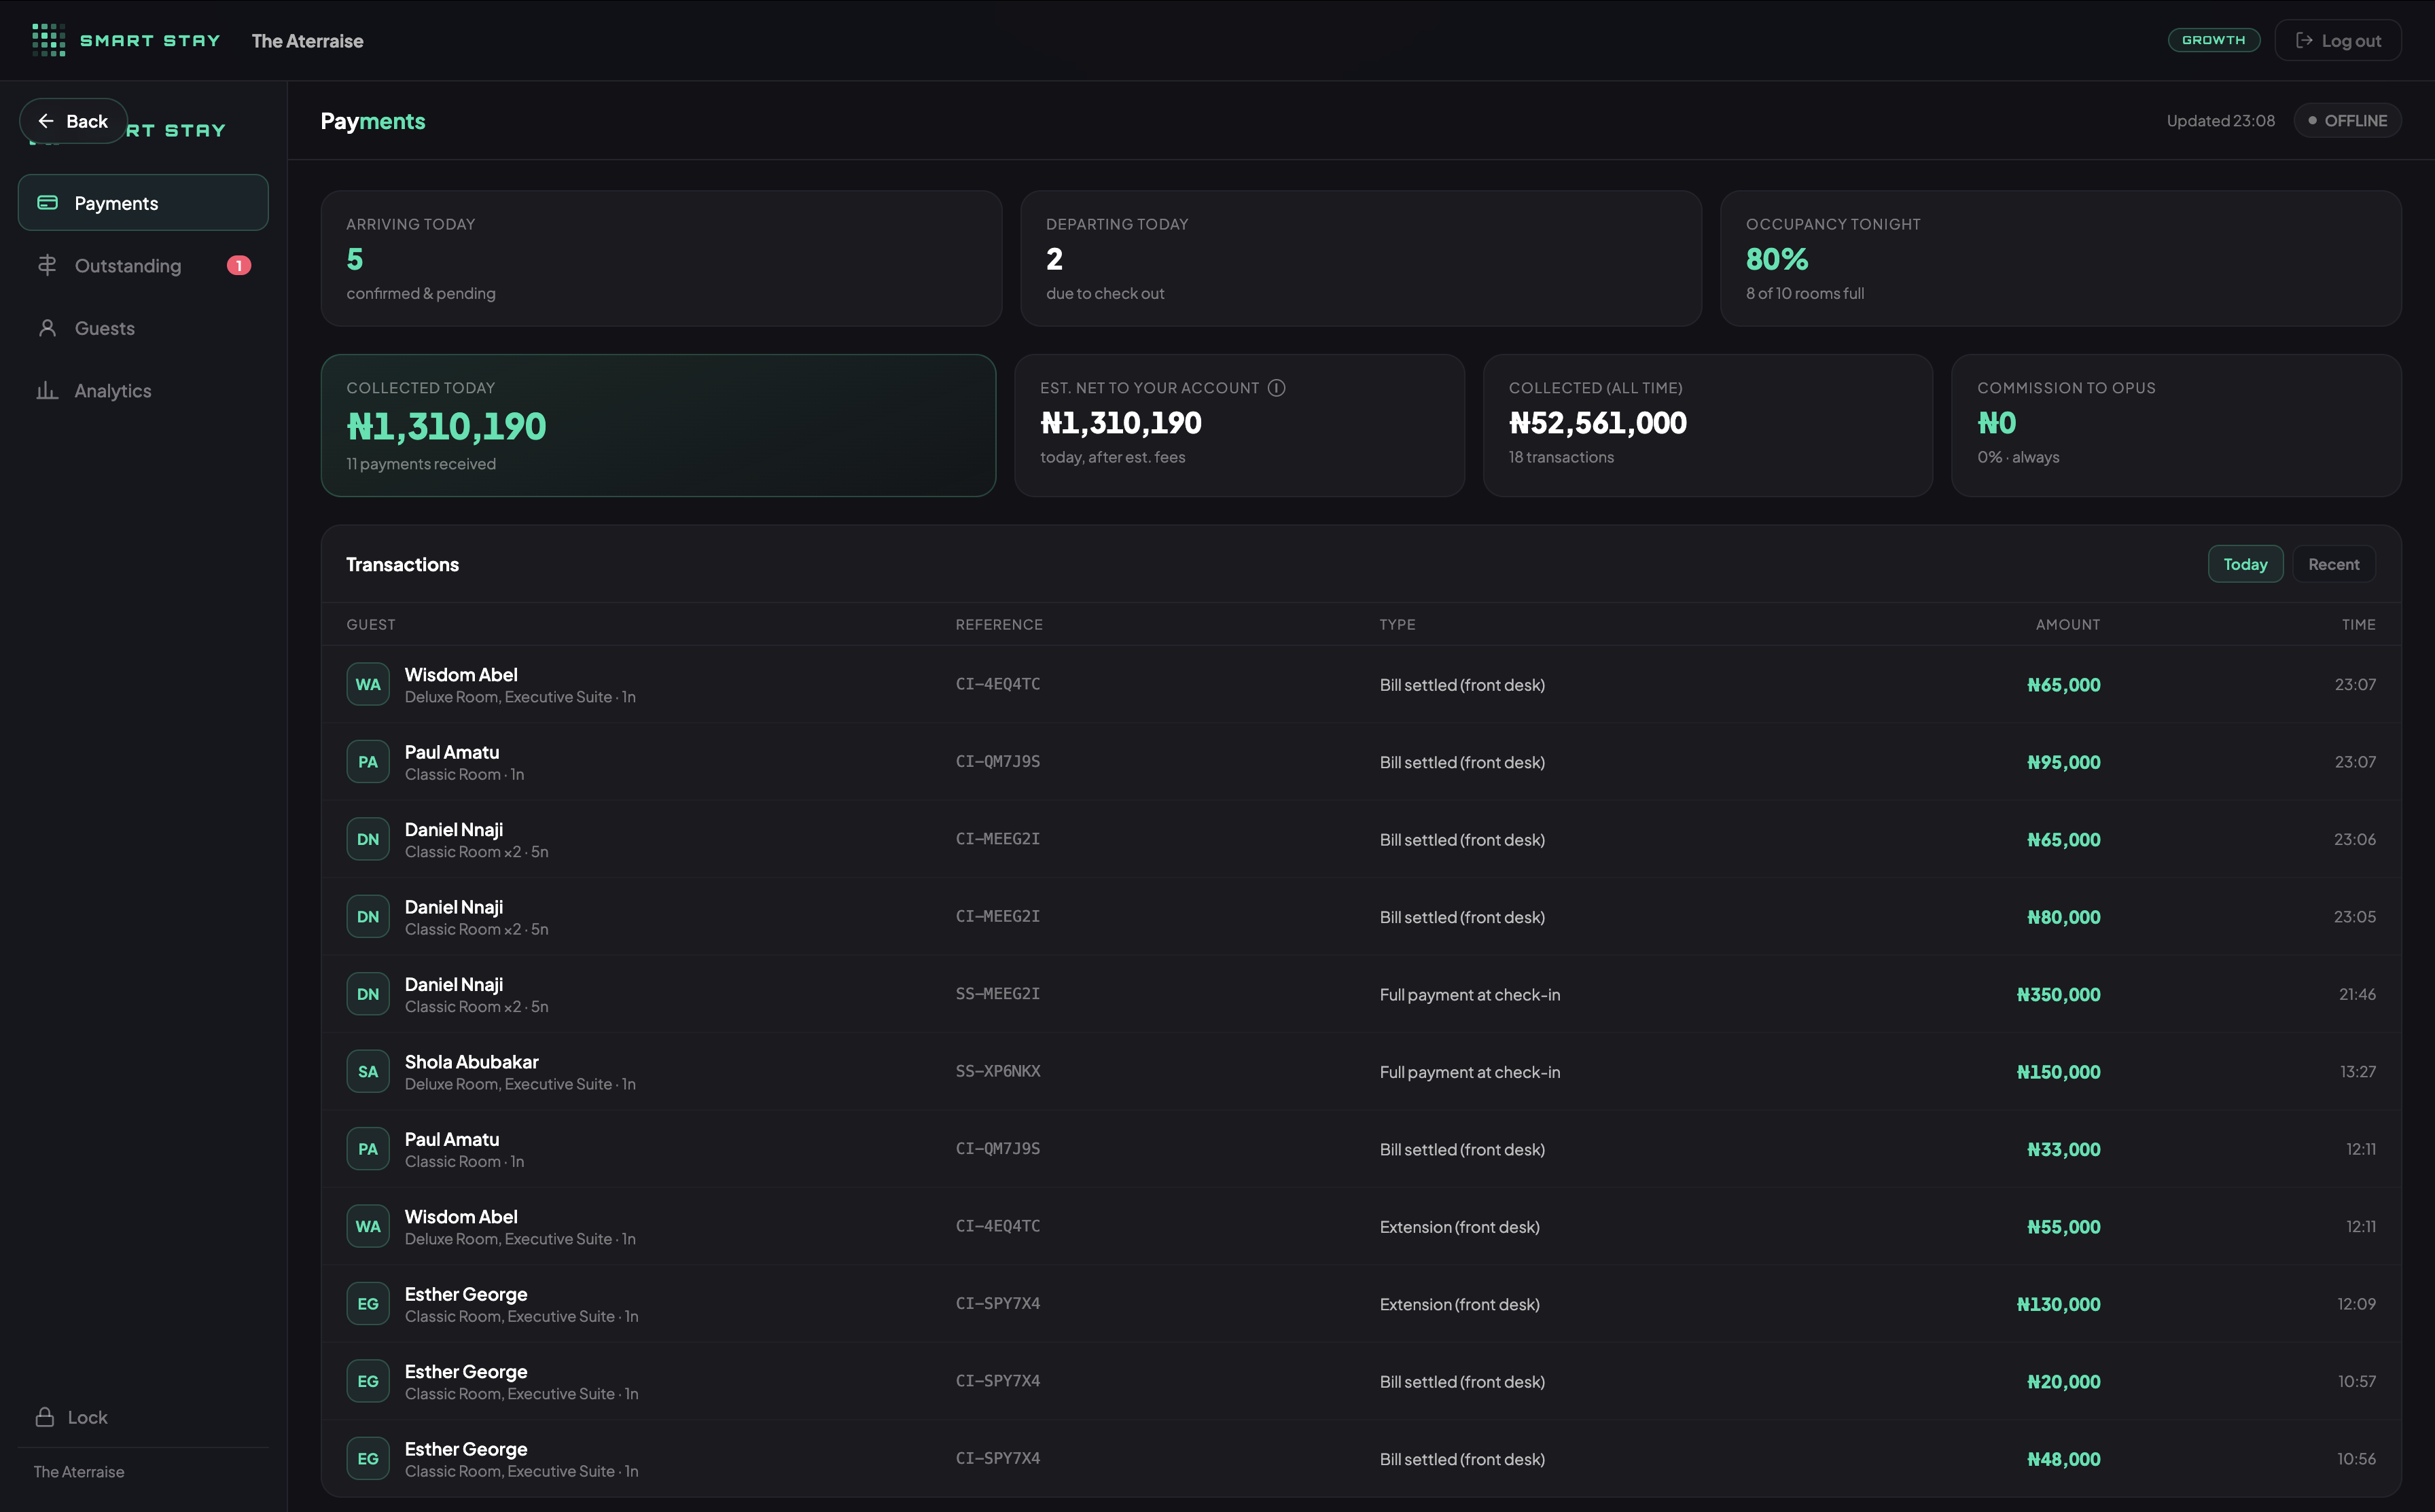Click the time 13:27
The height and width of the screenshot is (1512, 2435).
tap(2357, 1071)
